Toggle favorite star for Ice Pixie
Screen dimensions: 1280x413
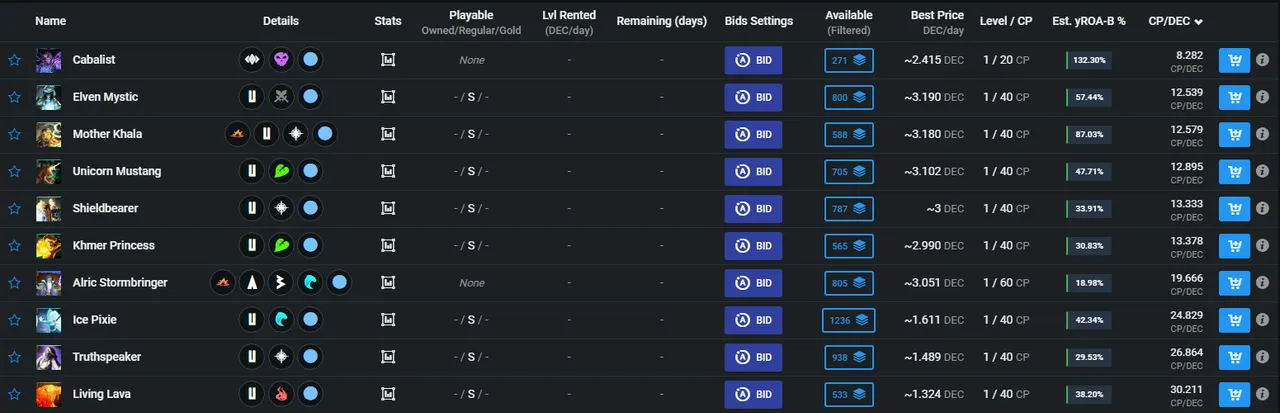point(14,320)
